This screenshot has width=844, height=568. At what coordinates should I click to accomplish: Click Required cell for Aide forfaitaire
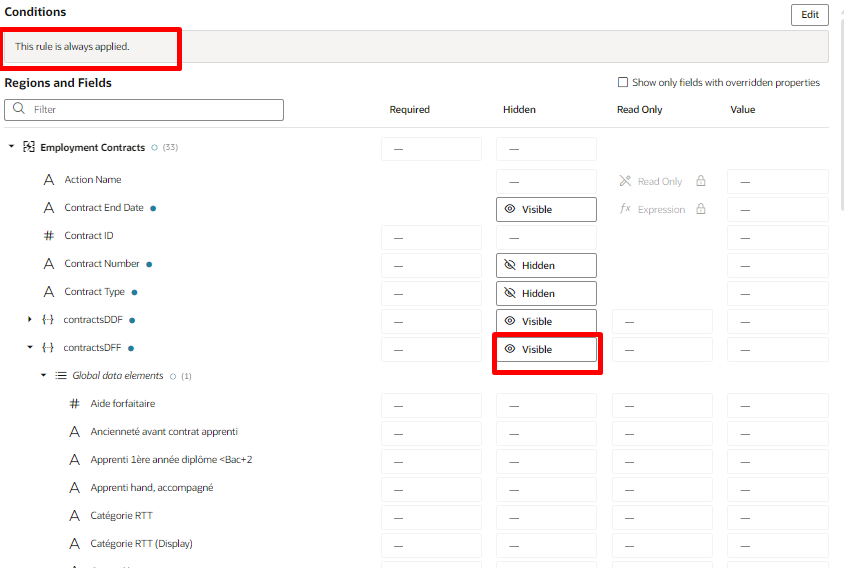[431, 406]
